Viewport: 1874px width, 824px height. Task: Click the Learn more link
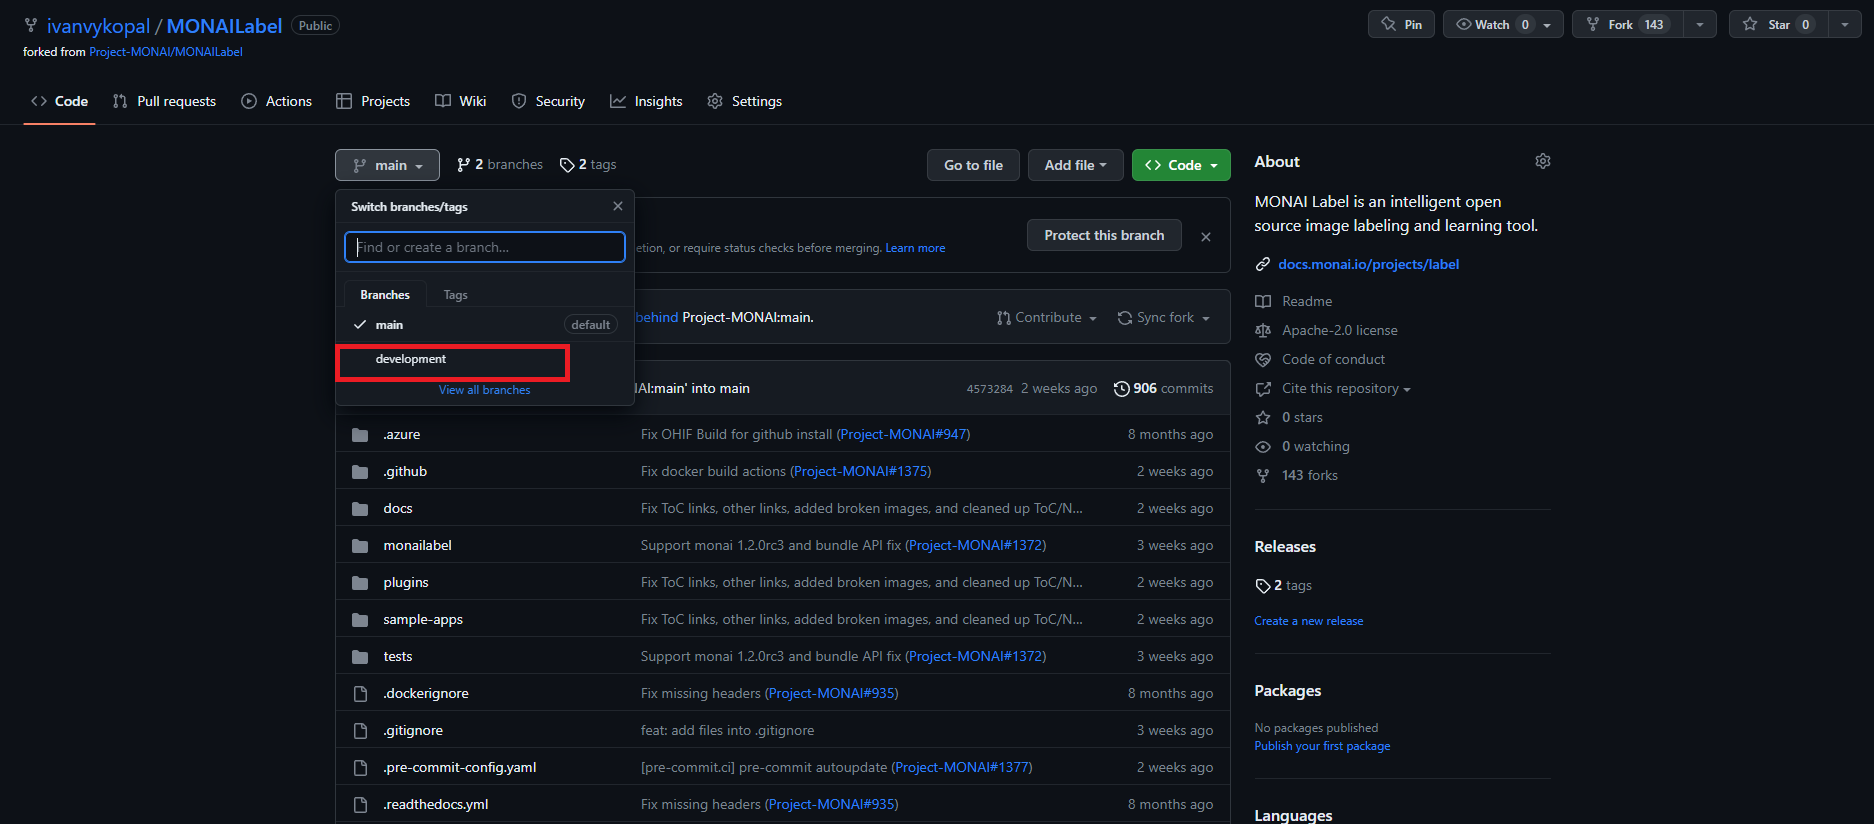915,248
